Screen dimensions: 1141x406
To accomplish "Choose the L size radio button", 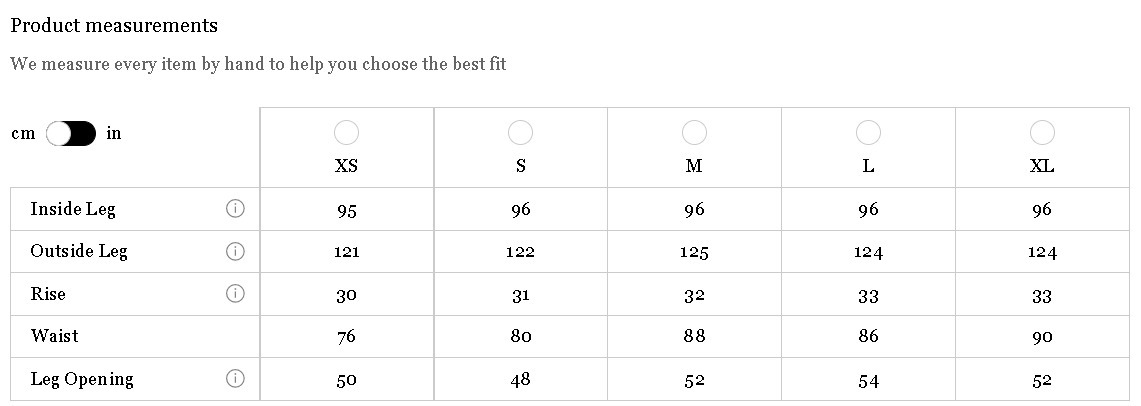I will (868, 132).
